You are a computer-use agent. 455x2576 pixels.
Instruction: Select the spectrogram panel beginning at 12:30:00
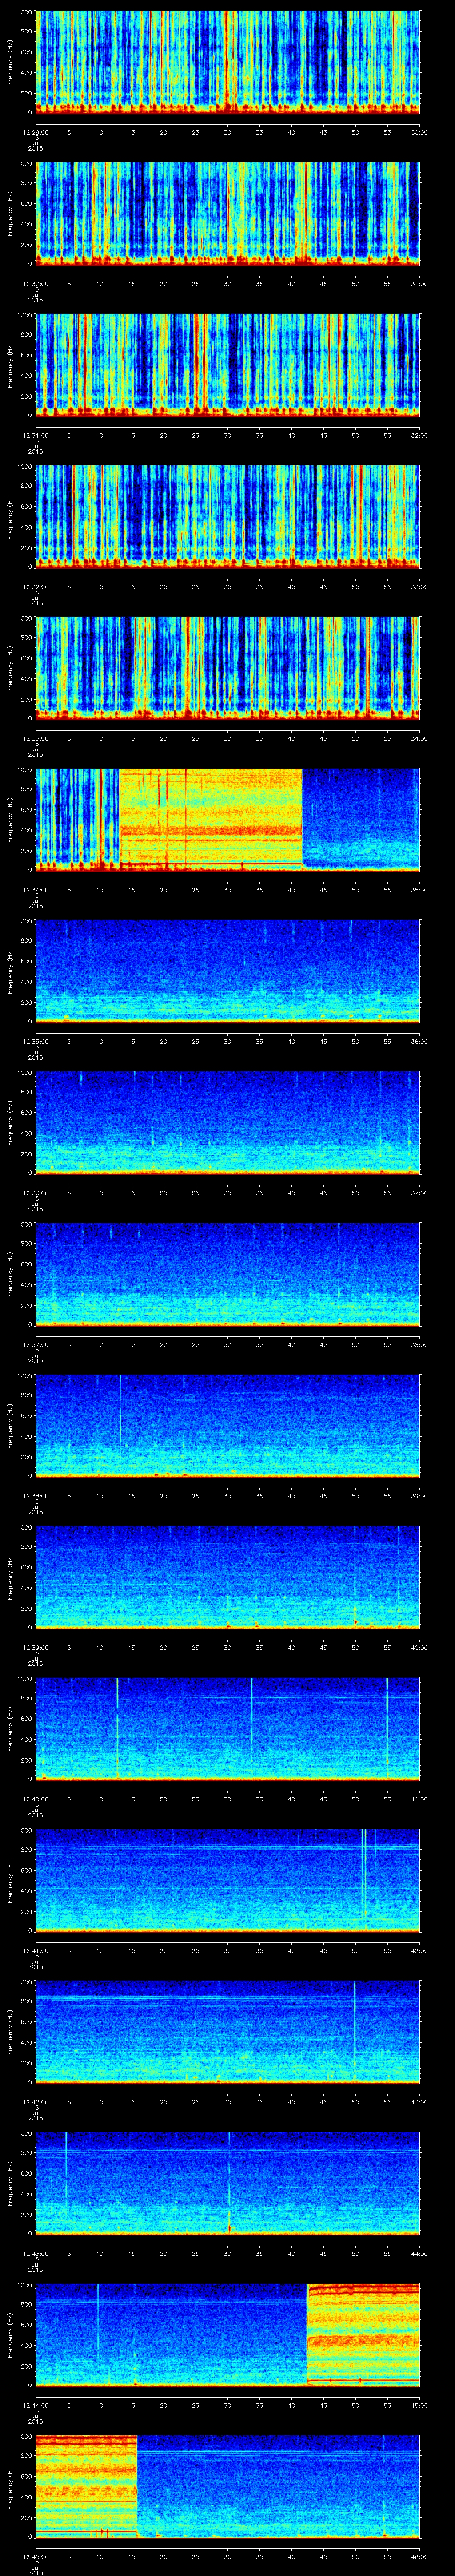228,213
